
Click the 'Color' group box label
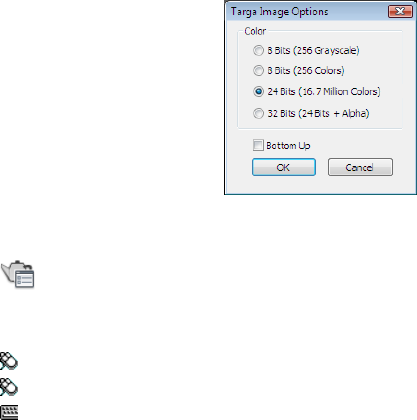(255, 31)
